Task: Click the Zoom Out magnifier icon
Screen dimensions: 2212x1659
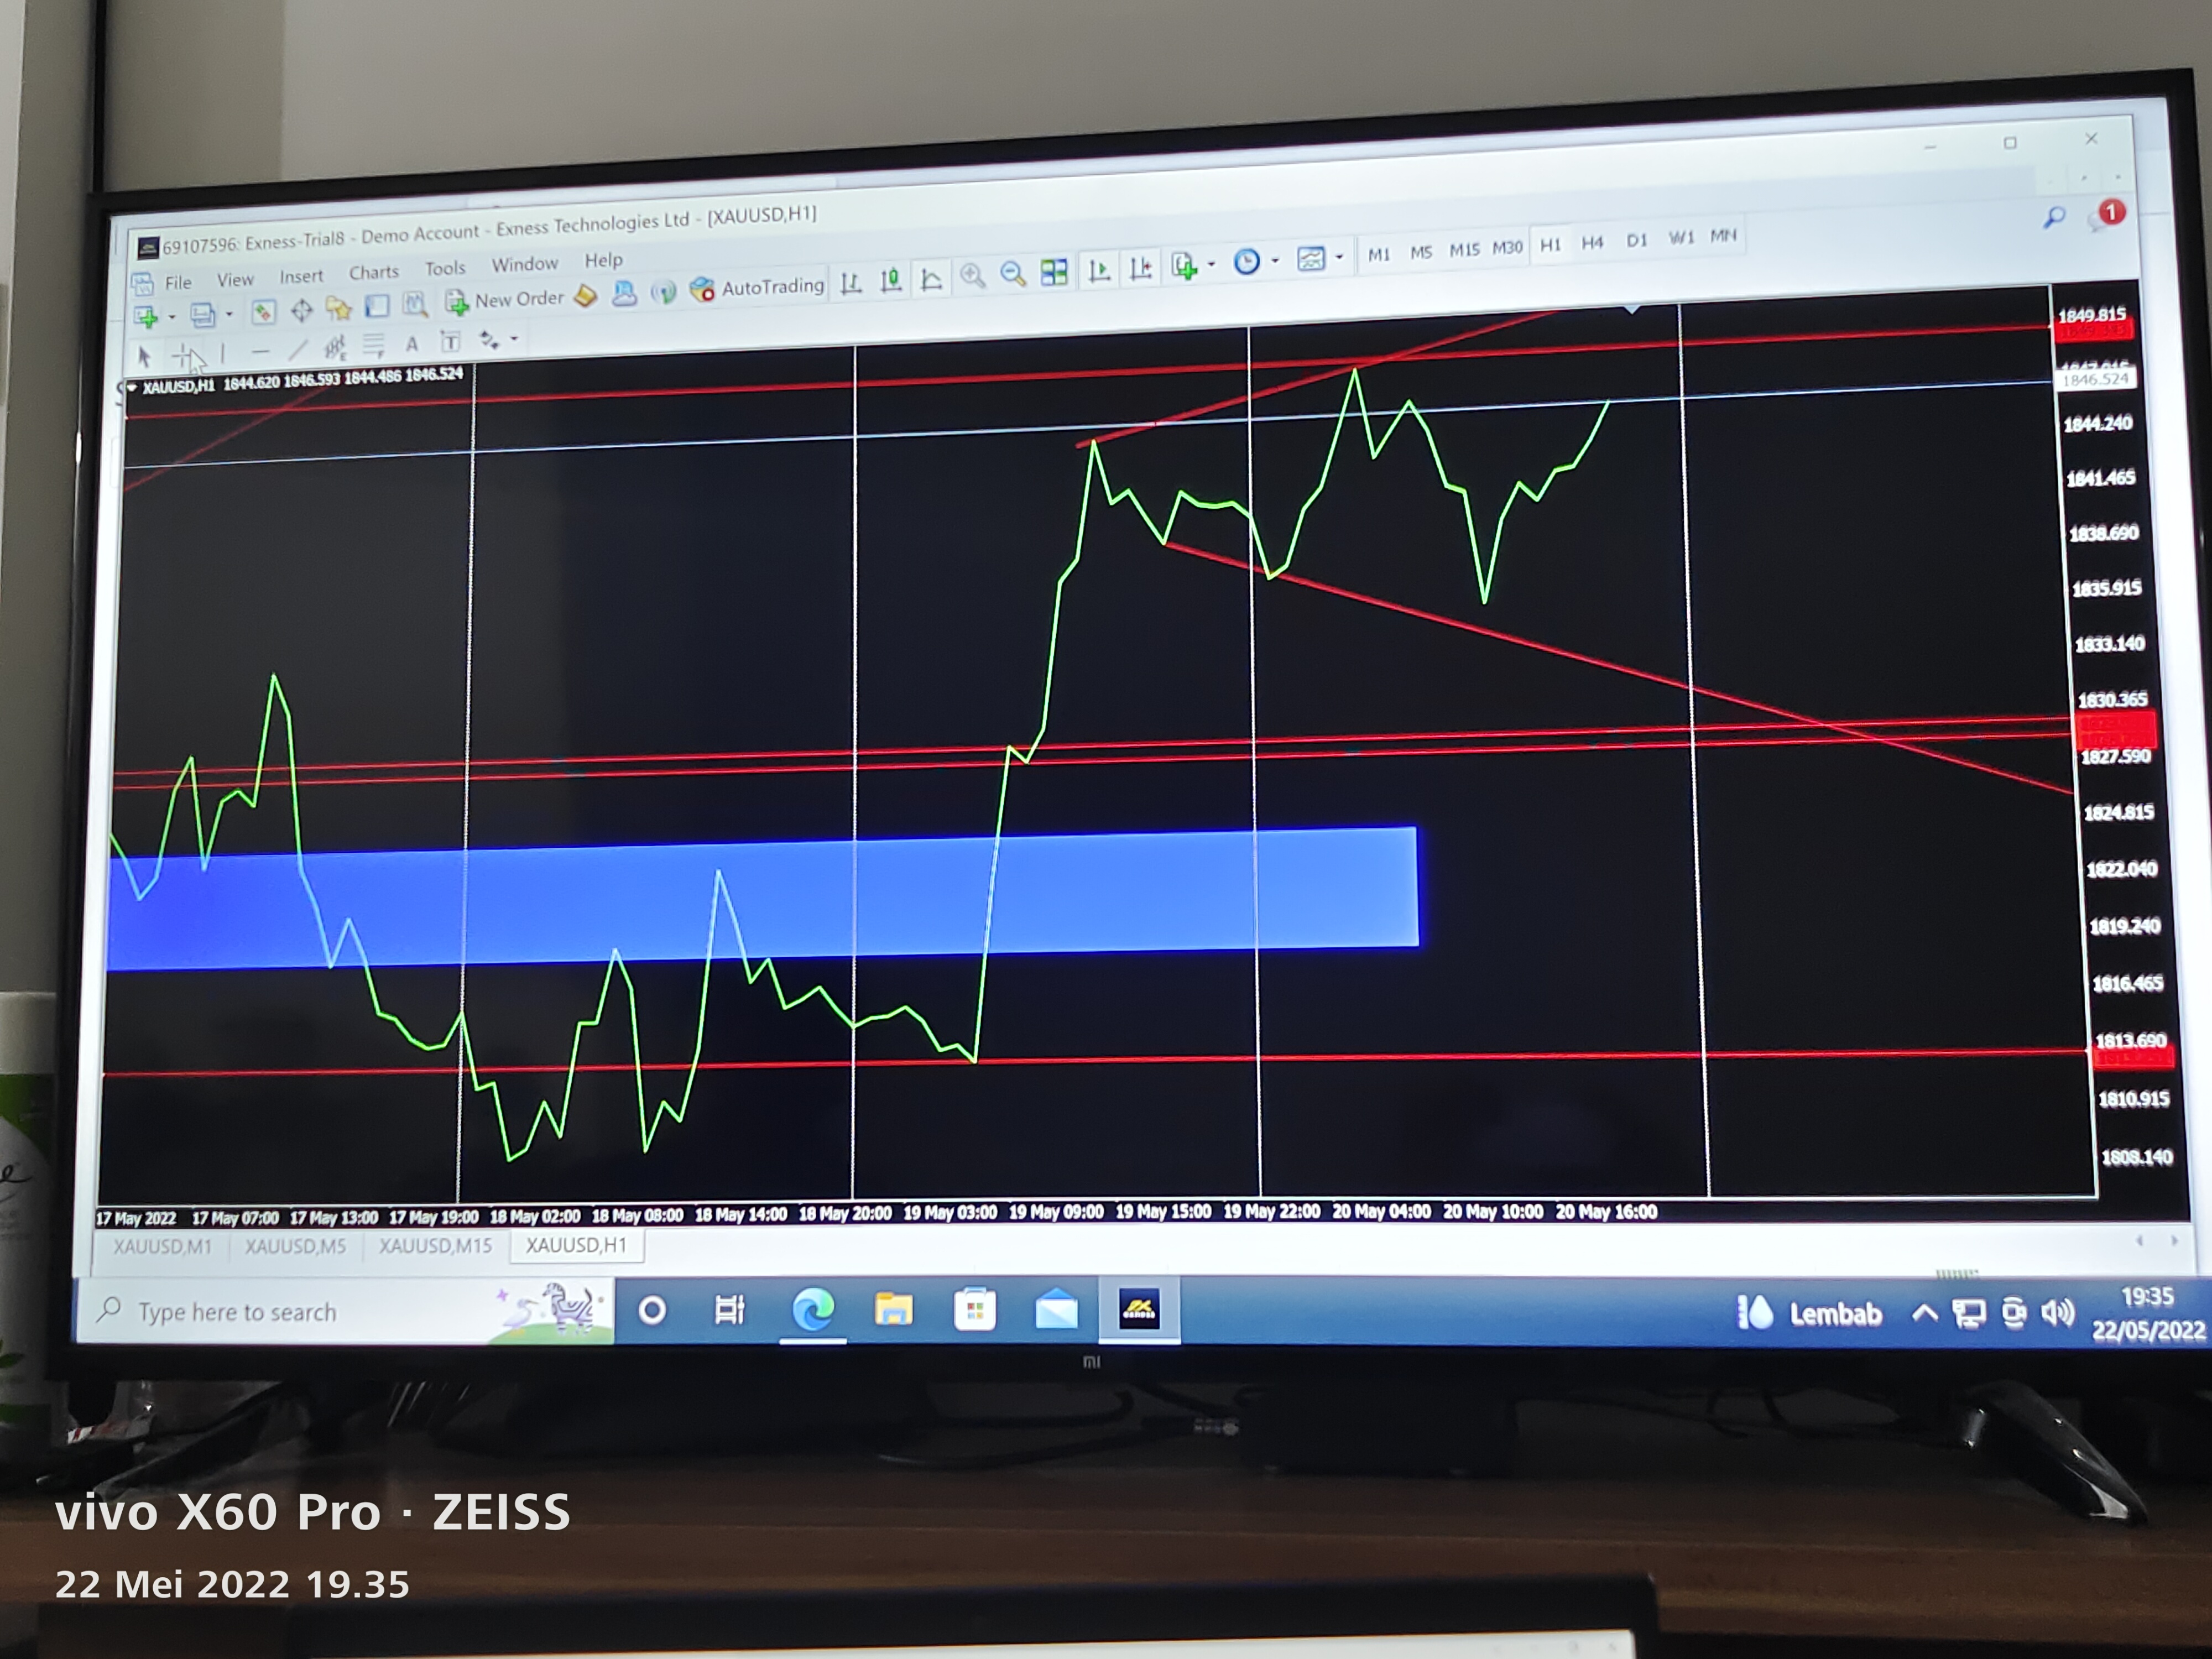Action: coord(1012,274)
